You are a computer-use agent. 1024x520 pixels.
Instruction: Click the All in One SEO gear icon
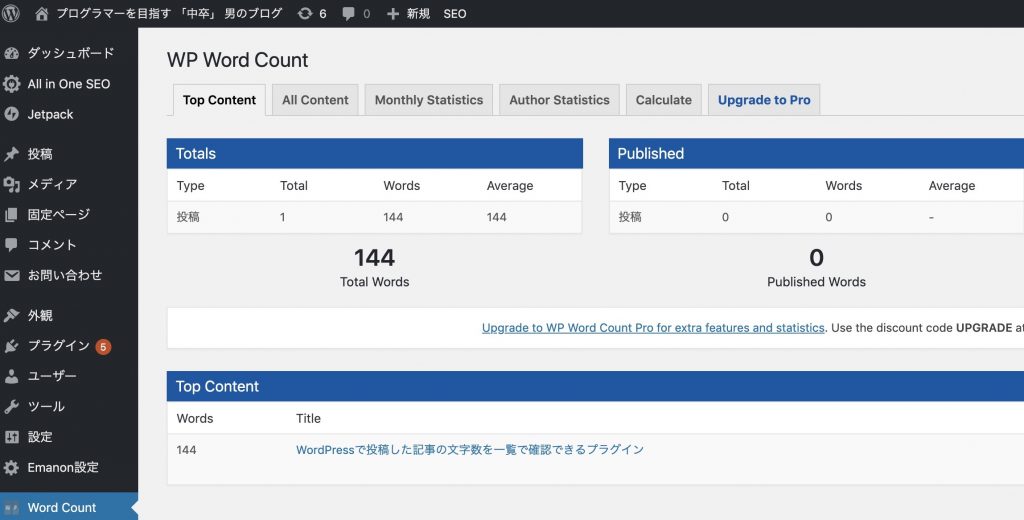(11, 84)
